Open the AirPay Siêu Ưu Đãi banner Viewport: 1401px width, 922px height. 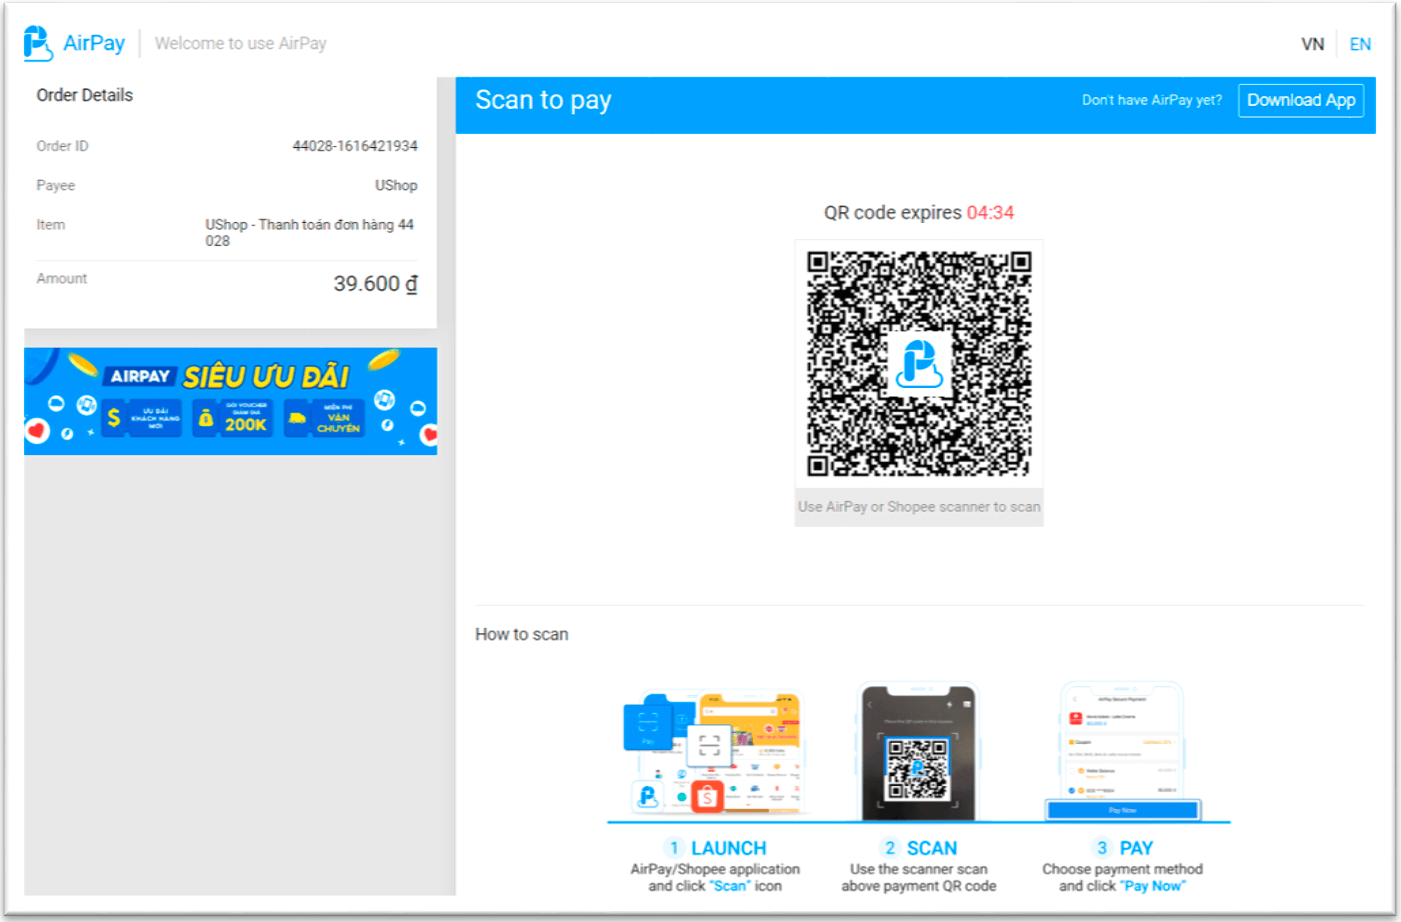point(230,401)
